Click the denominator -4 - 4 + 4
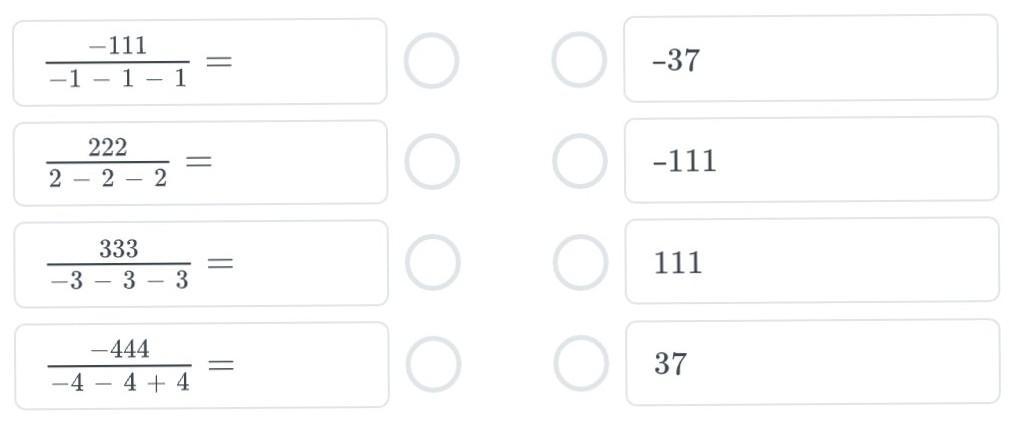Viewport: 1009px width, 433px height. 120,382
